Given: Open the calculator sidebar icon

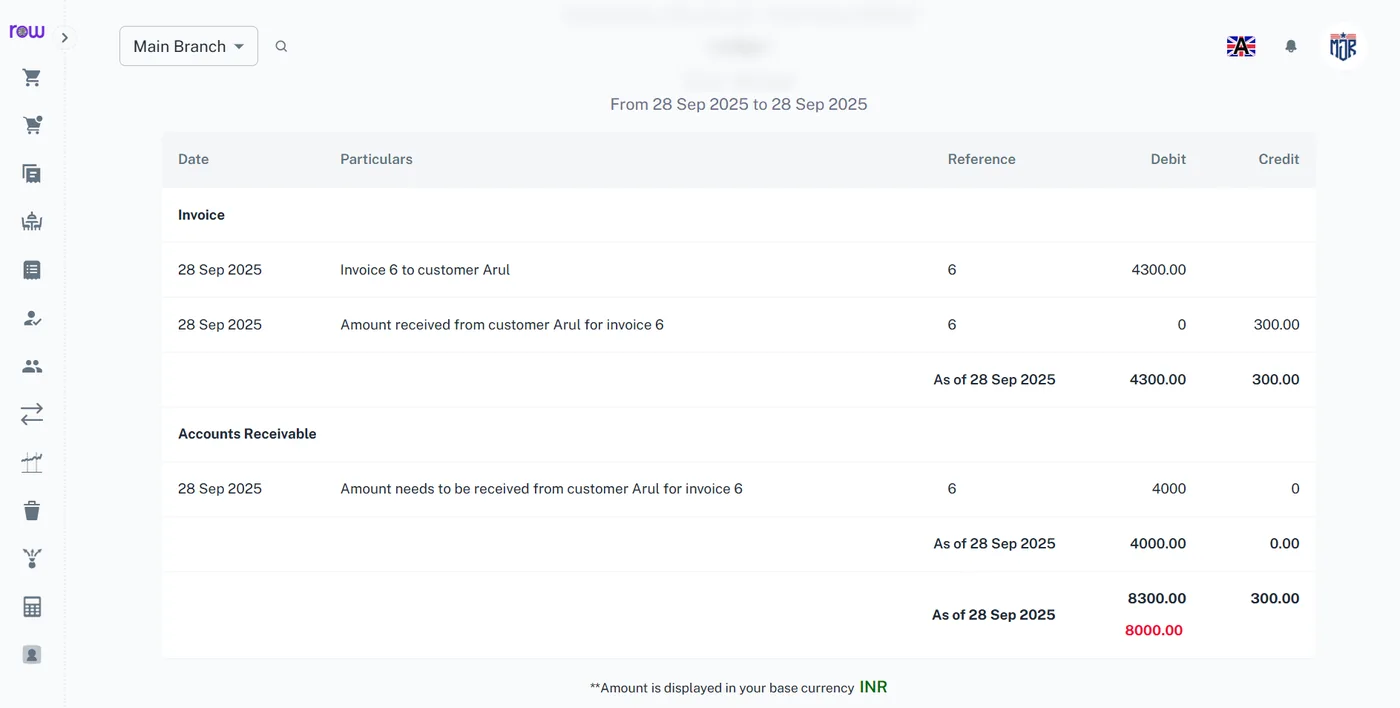Looking at the screenshot, I should click(x=32, y=607).
